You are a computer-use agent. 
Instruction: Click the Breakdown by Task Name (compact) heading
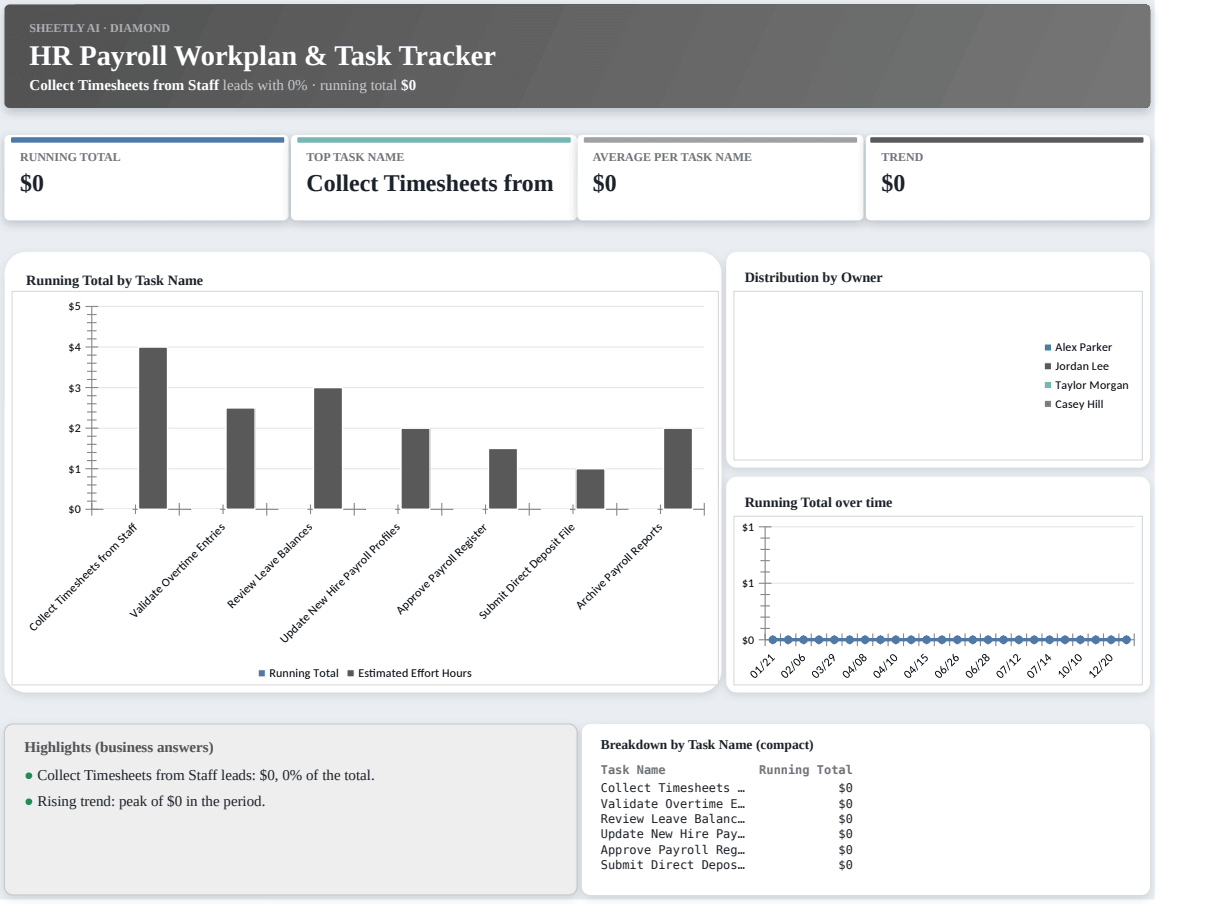(707, 745)
